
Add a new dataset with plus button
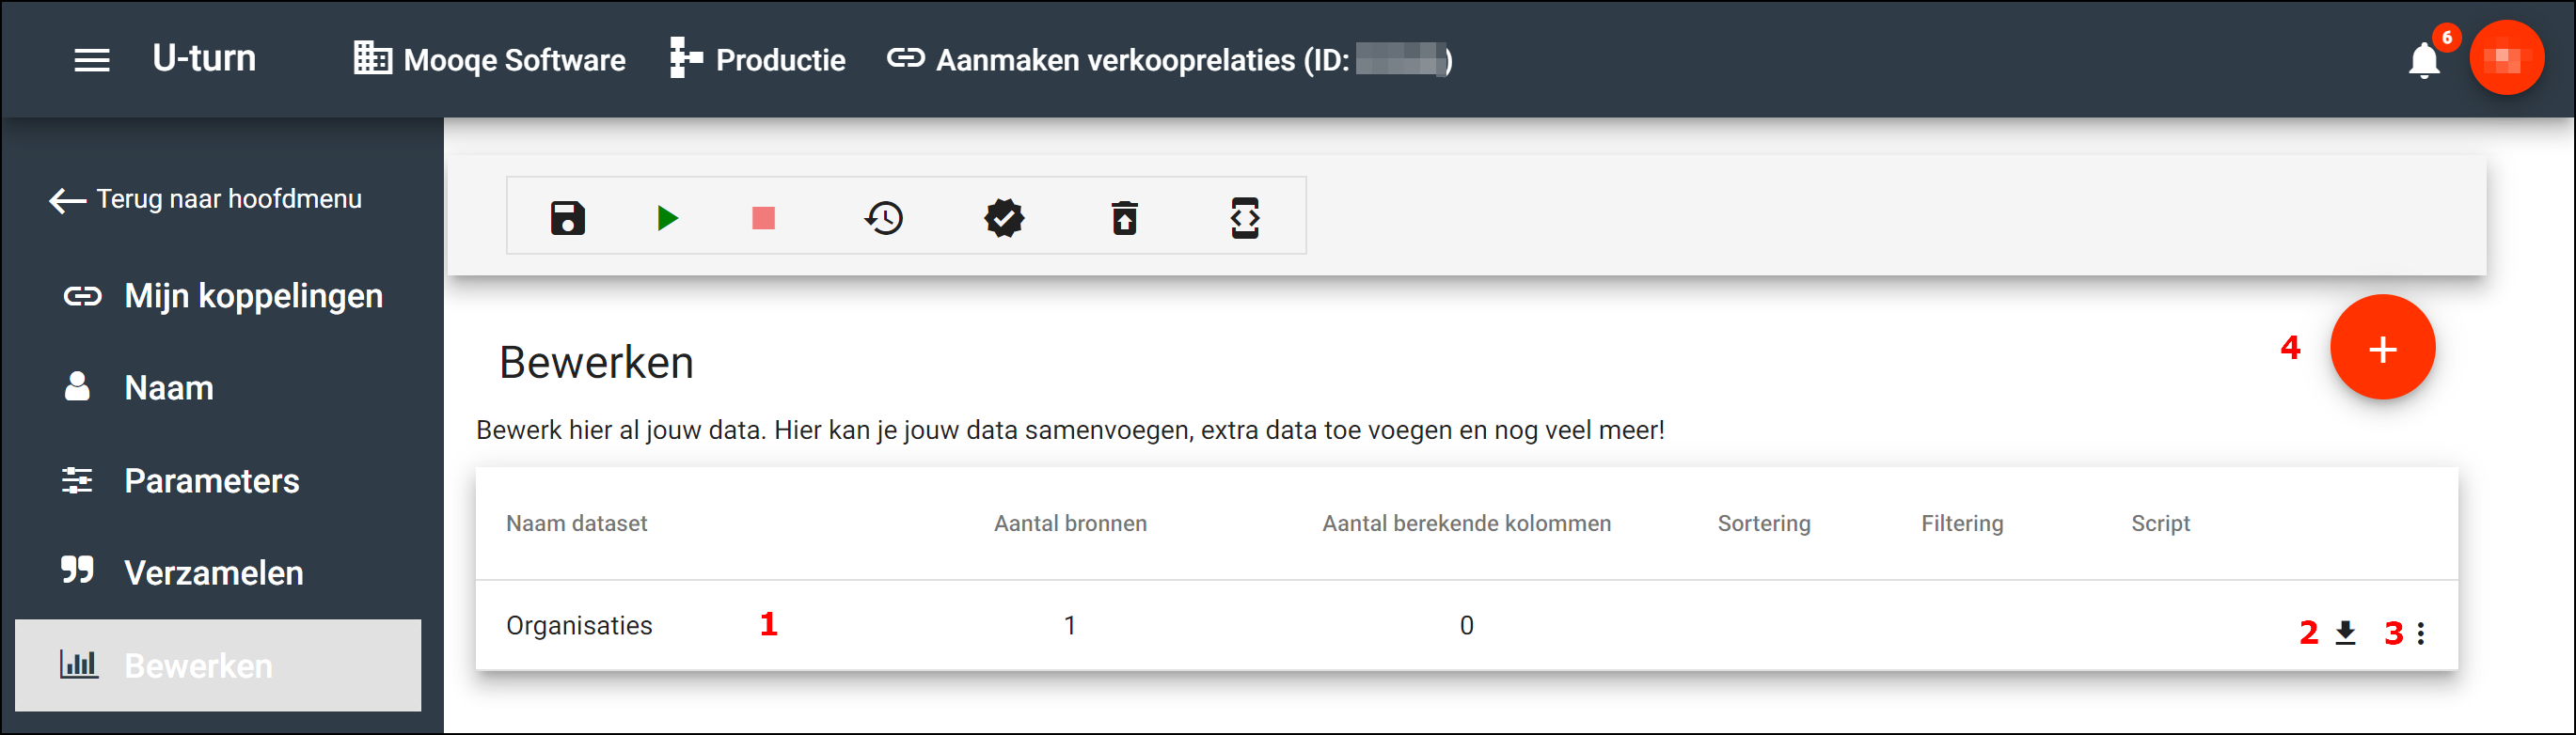pos(2382,348)
